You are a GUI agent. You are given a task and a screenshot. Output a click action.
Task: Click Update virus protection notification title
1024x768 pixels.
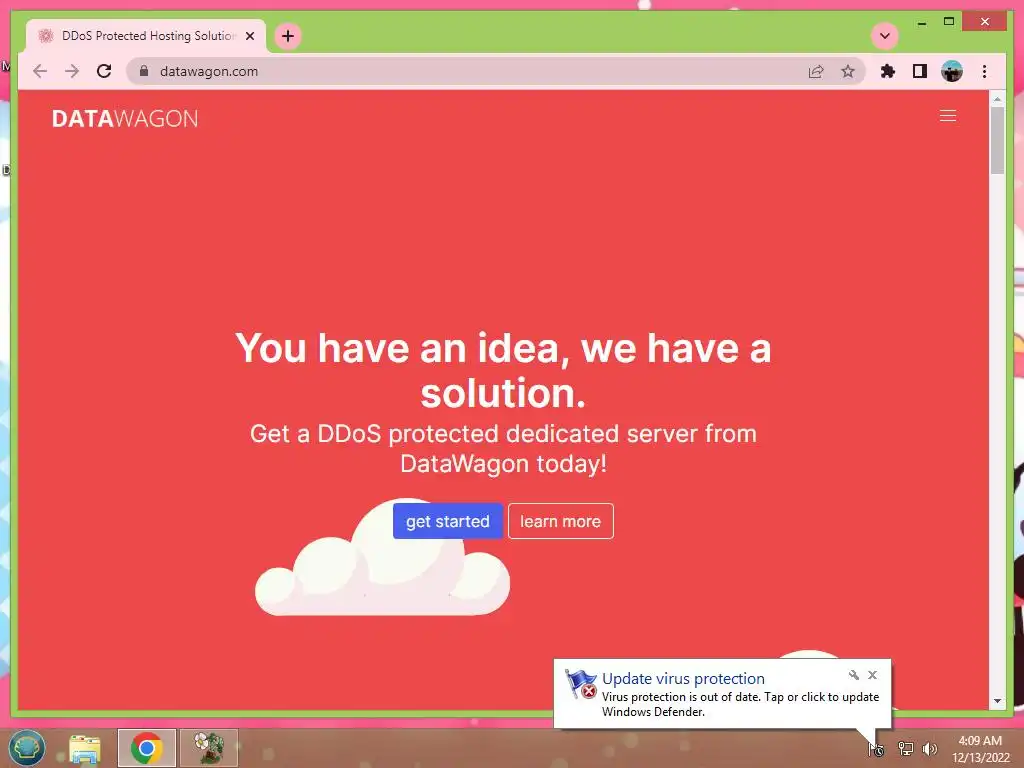tap(683, 679)
